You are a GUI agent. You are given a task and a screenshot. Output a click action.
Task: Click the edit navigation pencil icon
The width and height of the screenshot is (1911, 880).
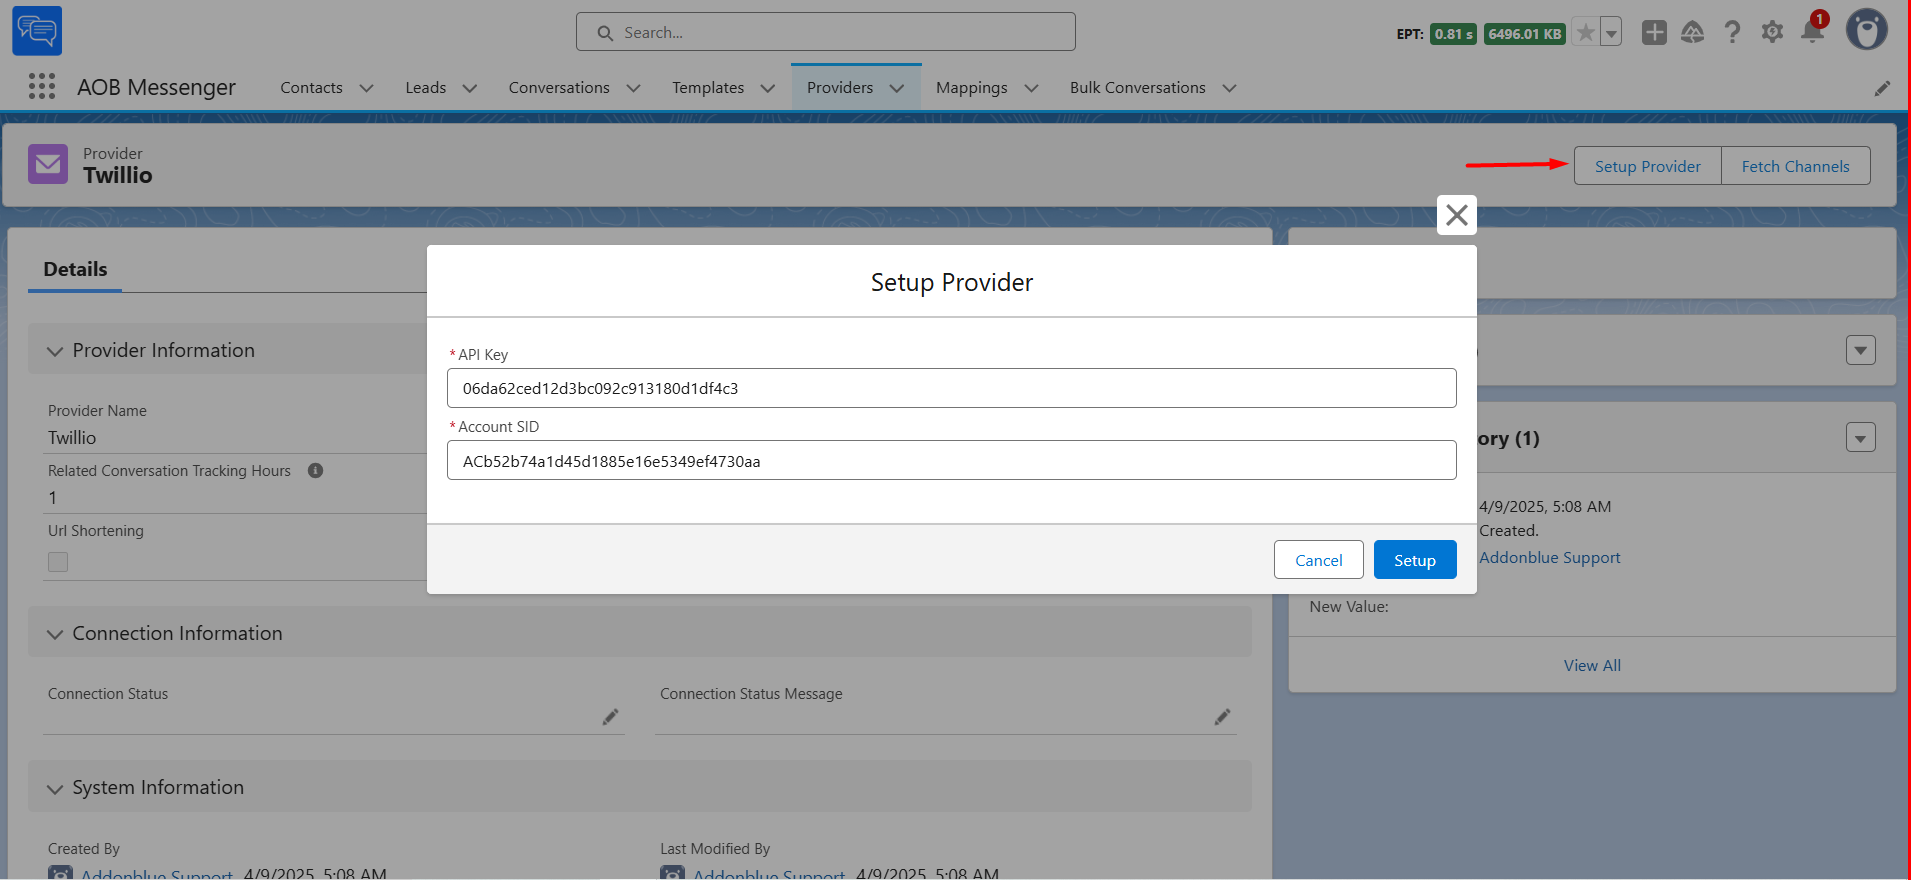(x=1882, y=88)
